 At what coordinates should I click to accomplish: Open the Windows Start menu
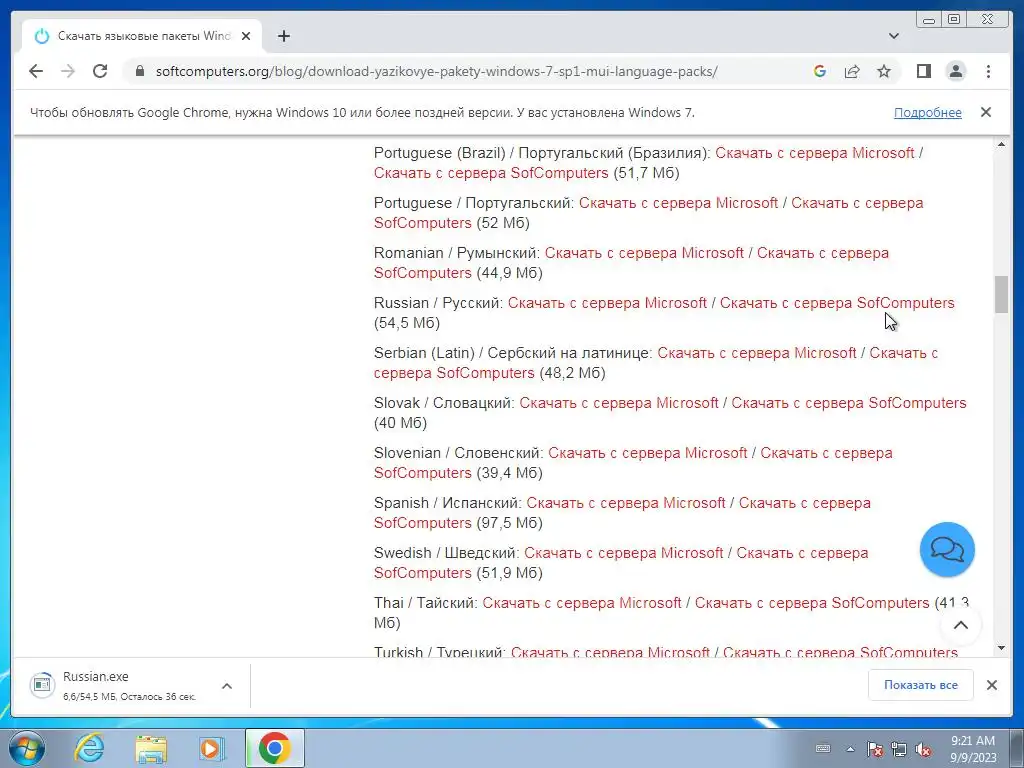click(x=26, y=748)
